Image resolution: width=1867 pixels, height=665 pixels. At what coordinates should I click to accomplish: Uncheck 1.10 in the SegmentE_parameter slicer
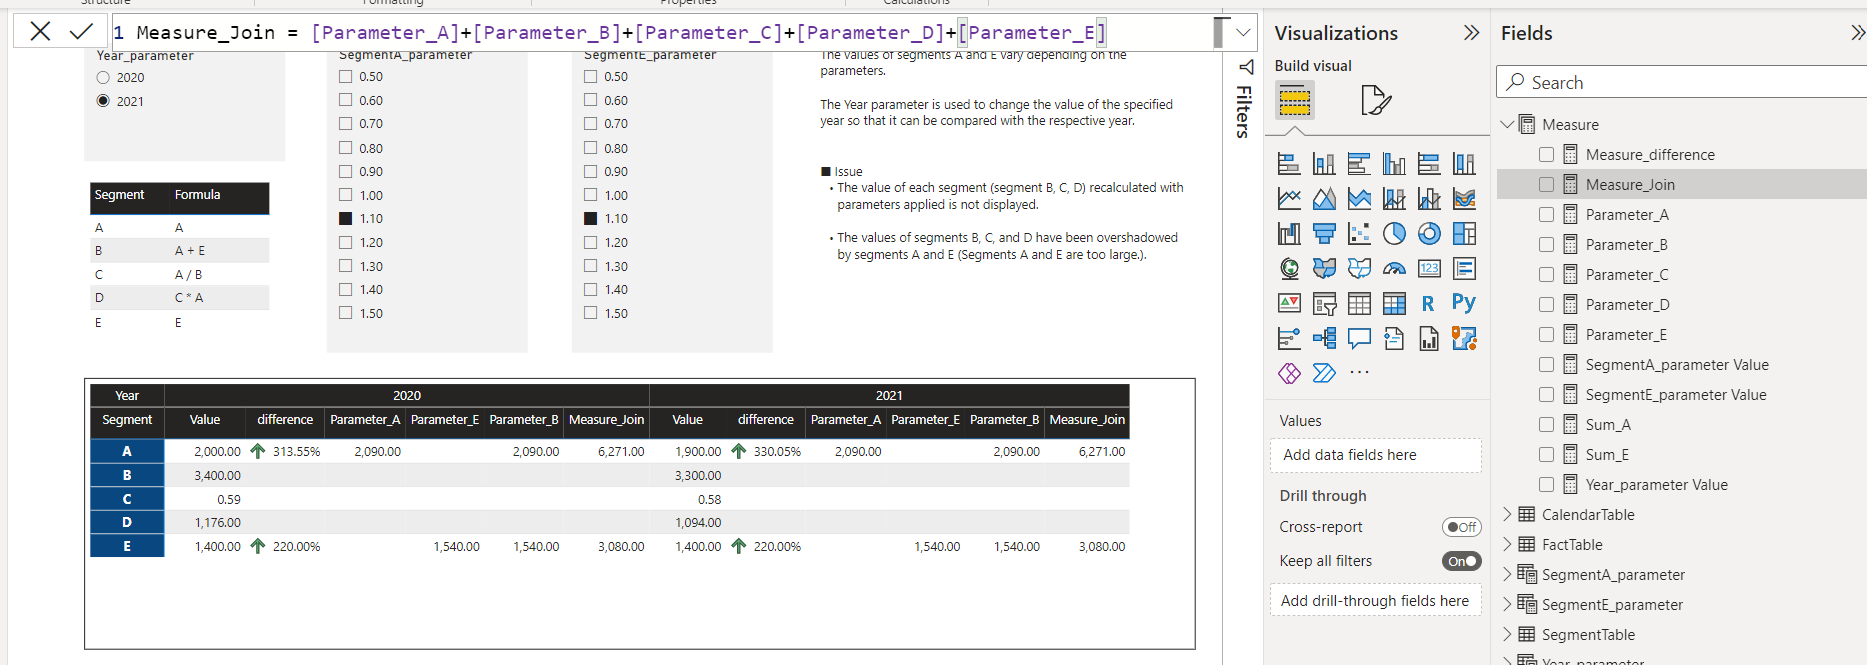pos(590,218)
